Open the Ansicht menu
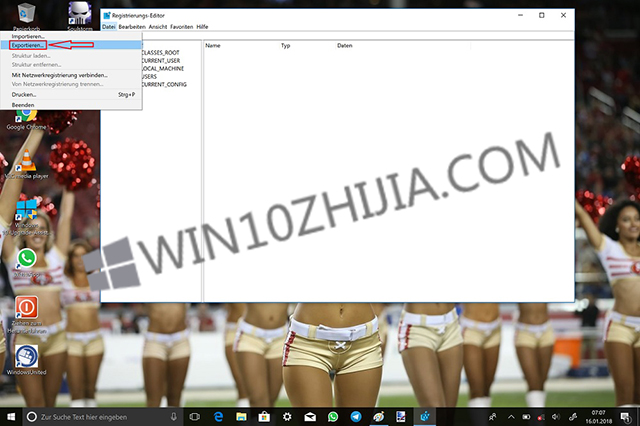The height and width of the screenshot is (426, 640). (158, 27)
